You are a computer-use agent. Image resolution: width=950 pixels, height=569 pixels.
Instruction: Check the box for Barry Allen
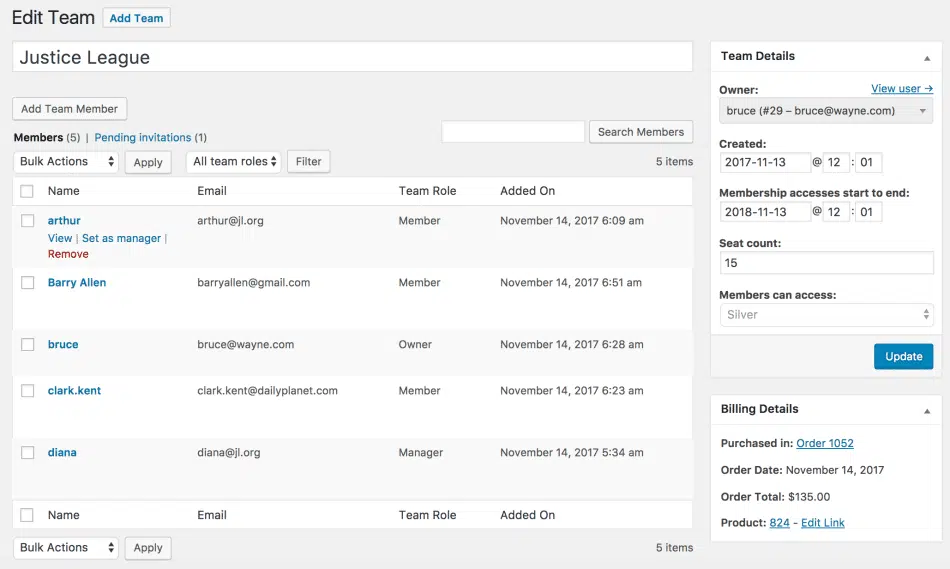point(27,282)
